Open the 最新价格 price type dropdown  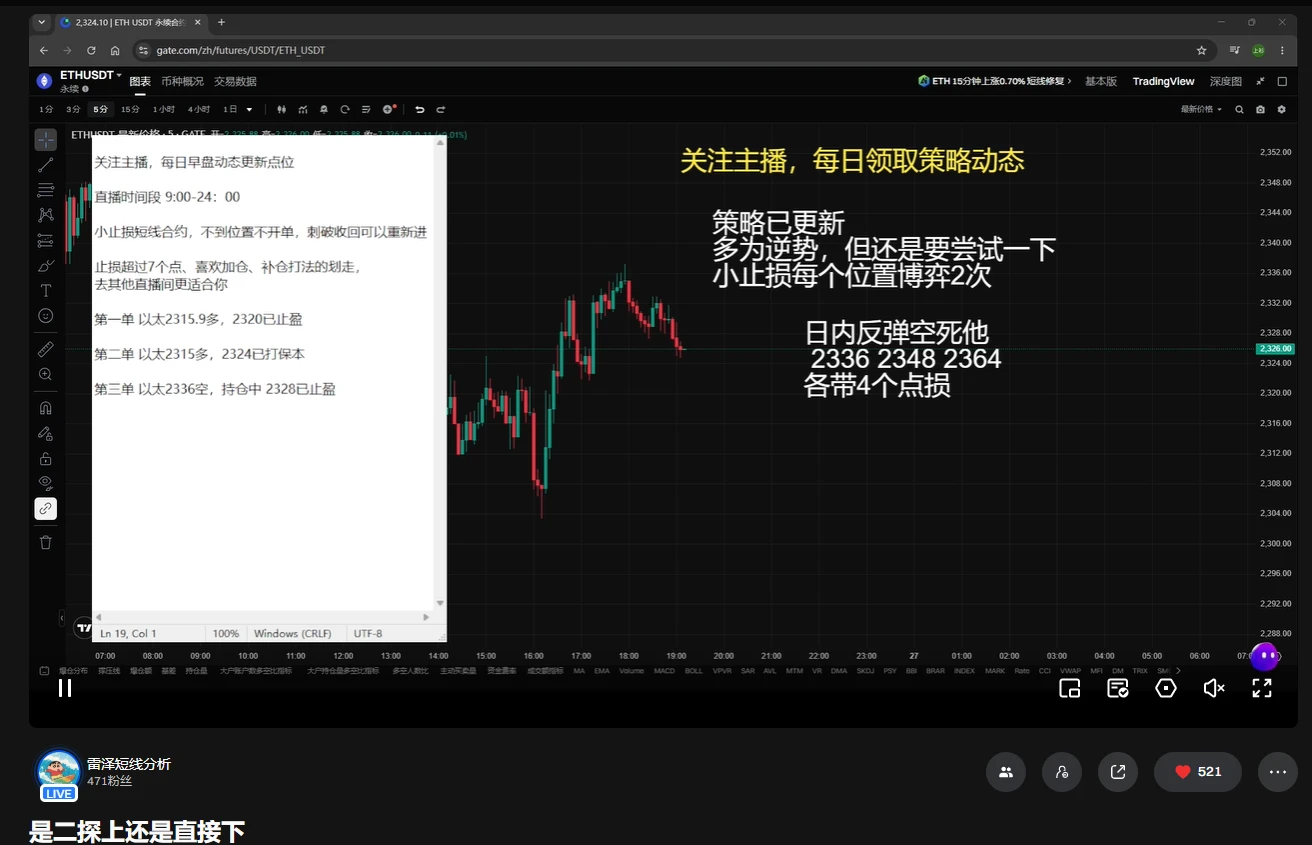pyautogui.click(x=1201, y=109)
